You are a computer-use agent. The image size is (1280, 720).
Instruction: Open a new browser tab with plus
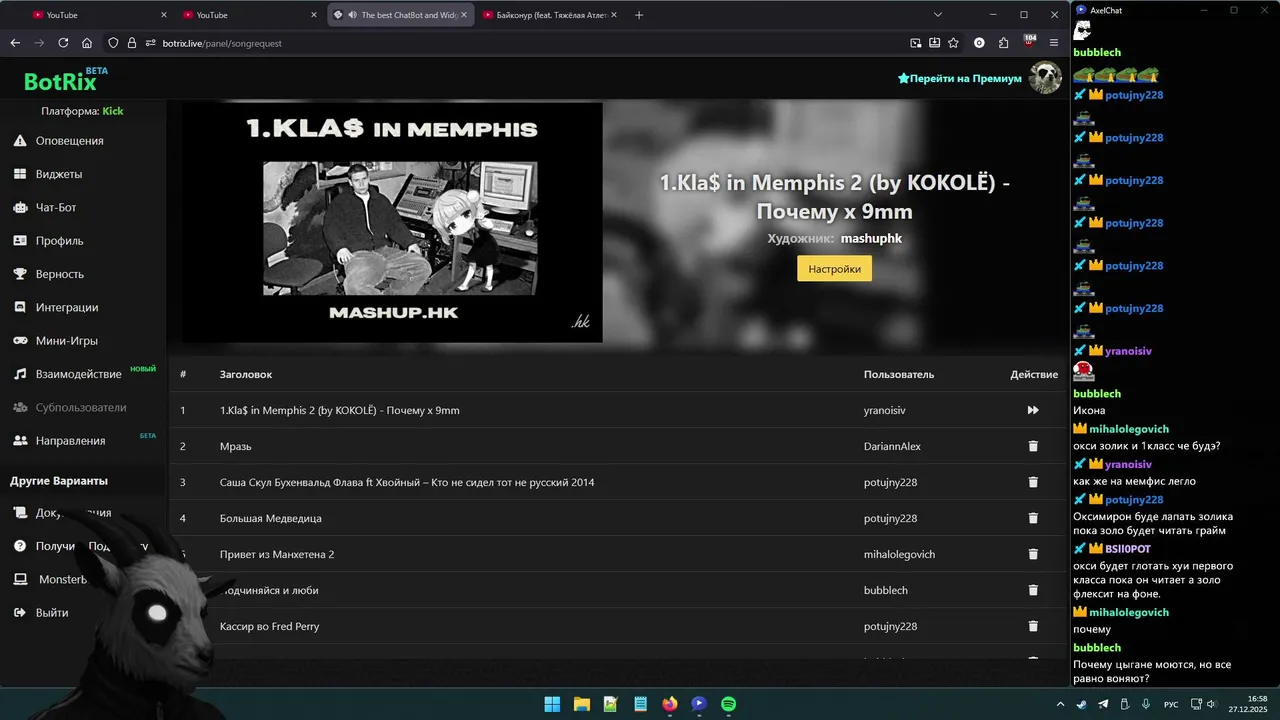coord(639,15)
